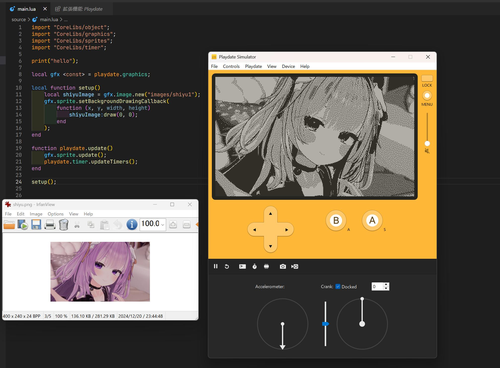Click the Paste clipboard icon in IrfanView

point(104,225)
